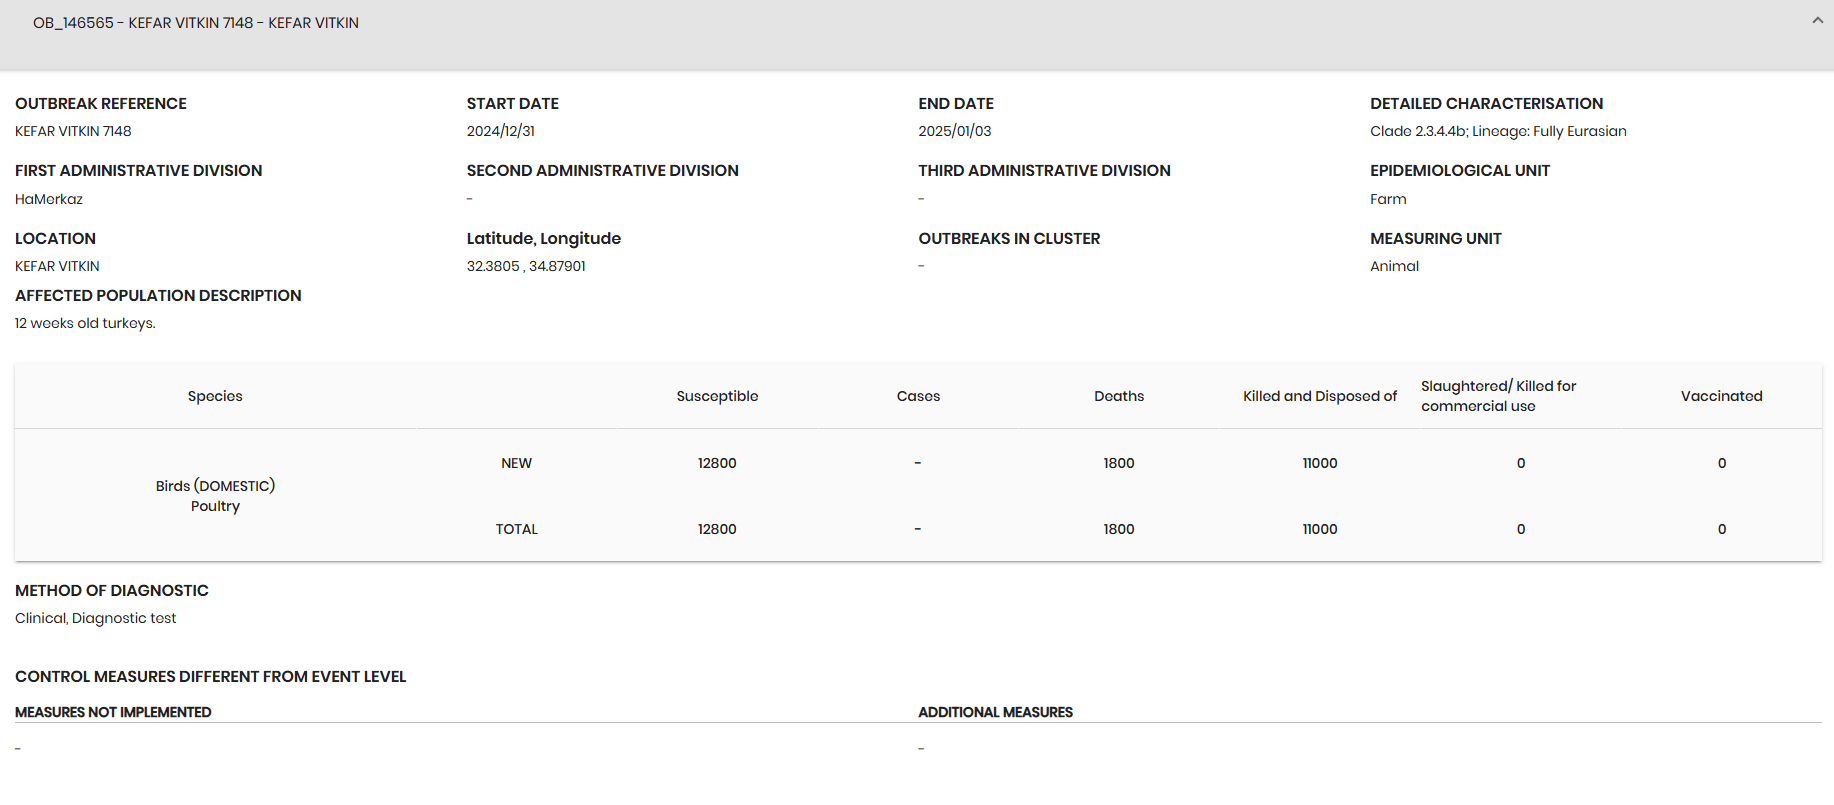The height and width of the screenshot is (805, 1834).
Task: Click the EPIDEMIOLOGICAL UNIT label
Action: (x=1460, y=171)
